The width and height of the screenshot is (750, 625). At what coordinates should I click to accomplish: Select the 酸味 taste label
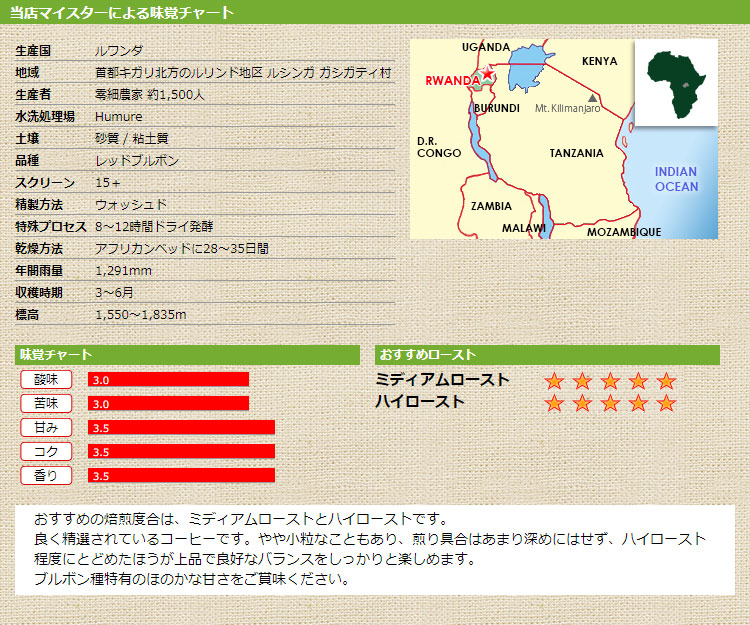point(46,379)
